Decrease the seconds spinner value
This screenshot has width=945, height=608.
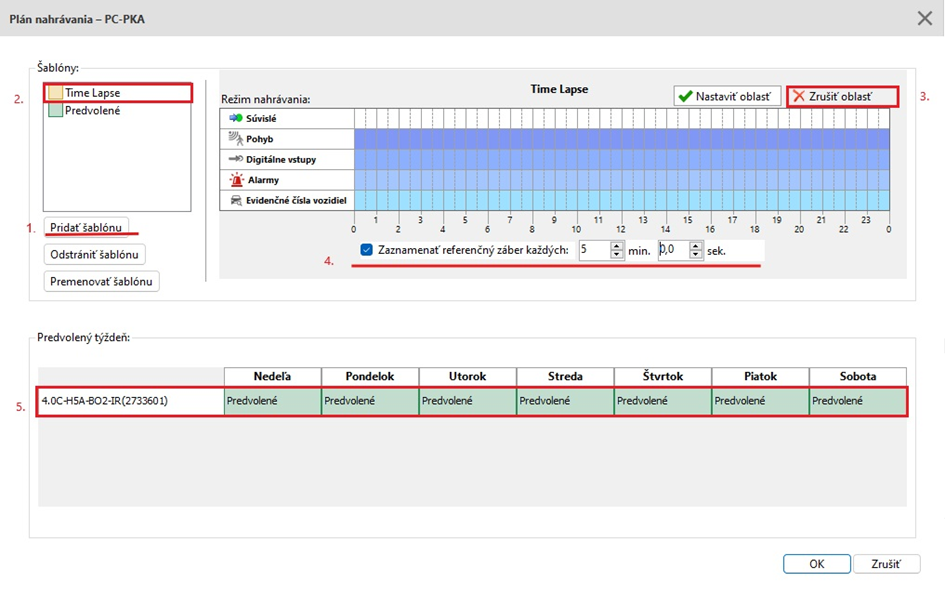point(697,255)
